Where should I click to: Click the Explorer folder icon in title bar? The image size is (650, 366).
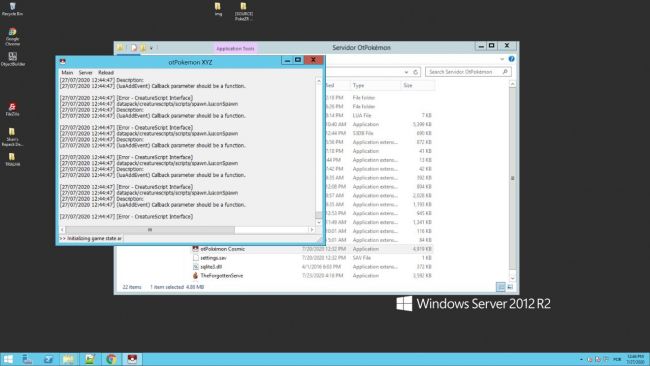pyautogui.click(x=119, y=48)
